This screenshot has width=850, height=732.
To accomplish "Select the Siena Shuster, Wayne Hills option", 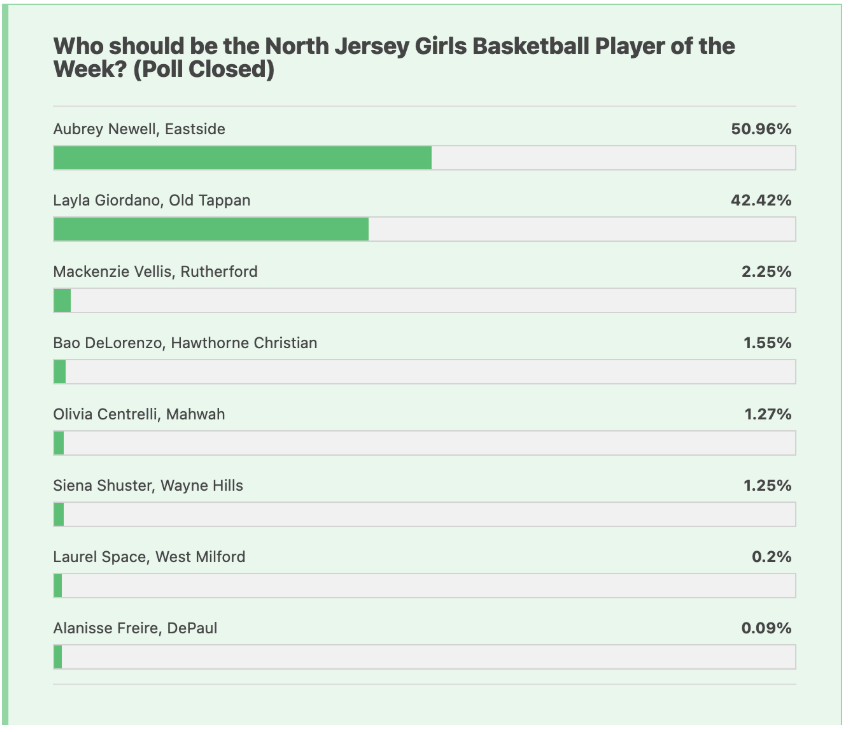I will pos(148,485).
